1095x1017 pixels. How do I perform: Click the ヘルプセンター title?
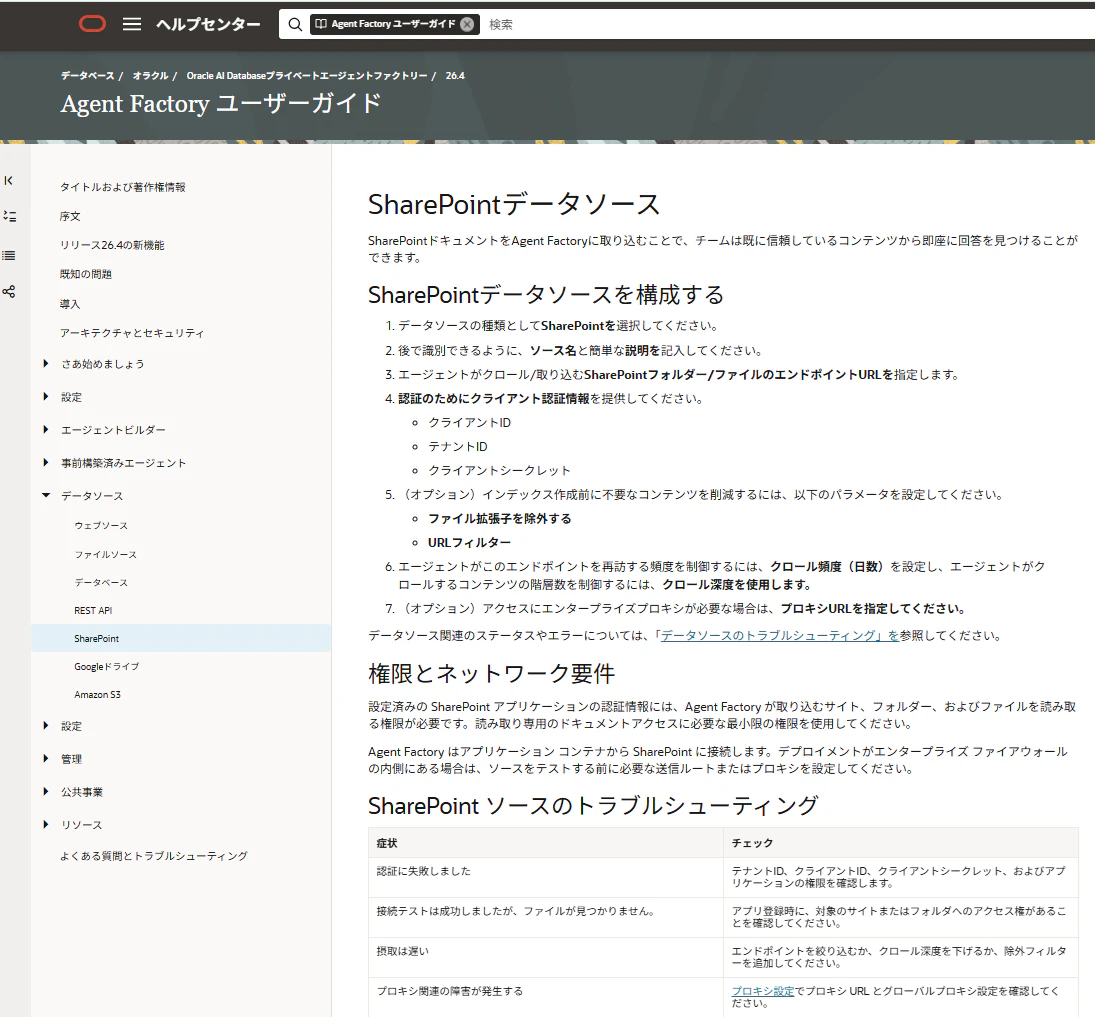(208, 24)
